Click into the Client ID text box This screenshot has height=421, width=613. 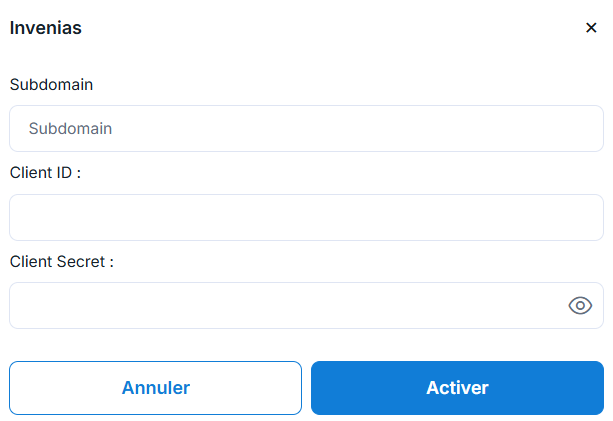[306, 217]
